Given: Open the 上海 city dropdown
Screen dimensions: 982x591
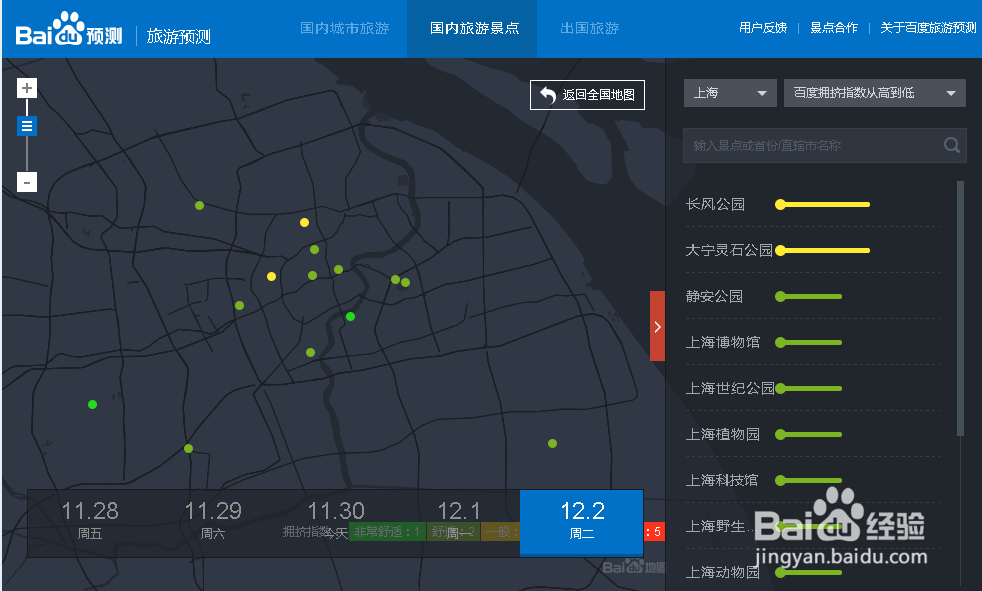Looking at the screenshot, I should (729, 92).
